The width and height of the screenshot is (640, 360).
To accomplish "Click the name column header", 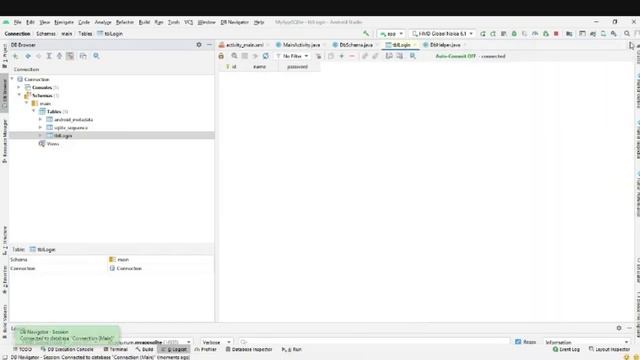I will point(259,67).
